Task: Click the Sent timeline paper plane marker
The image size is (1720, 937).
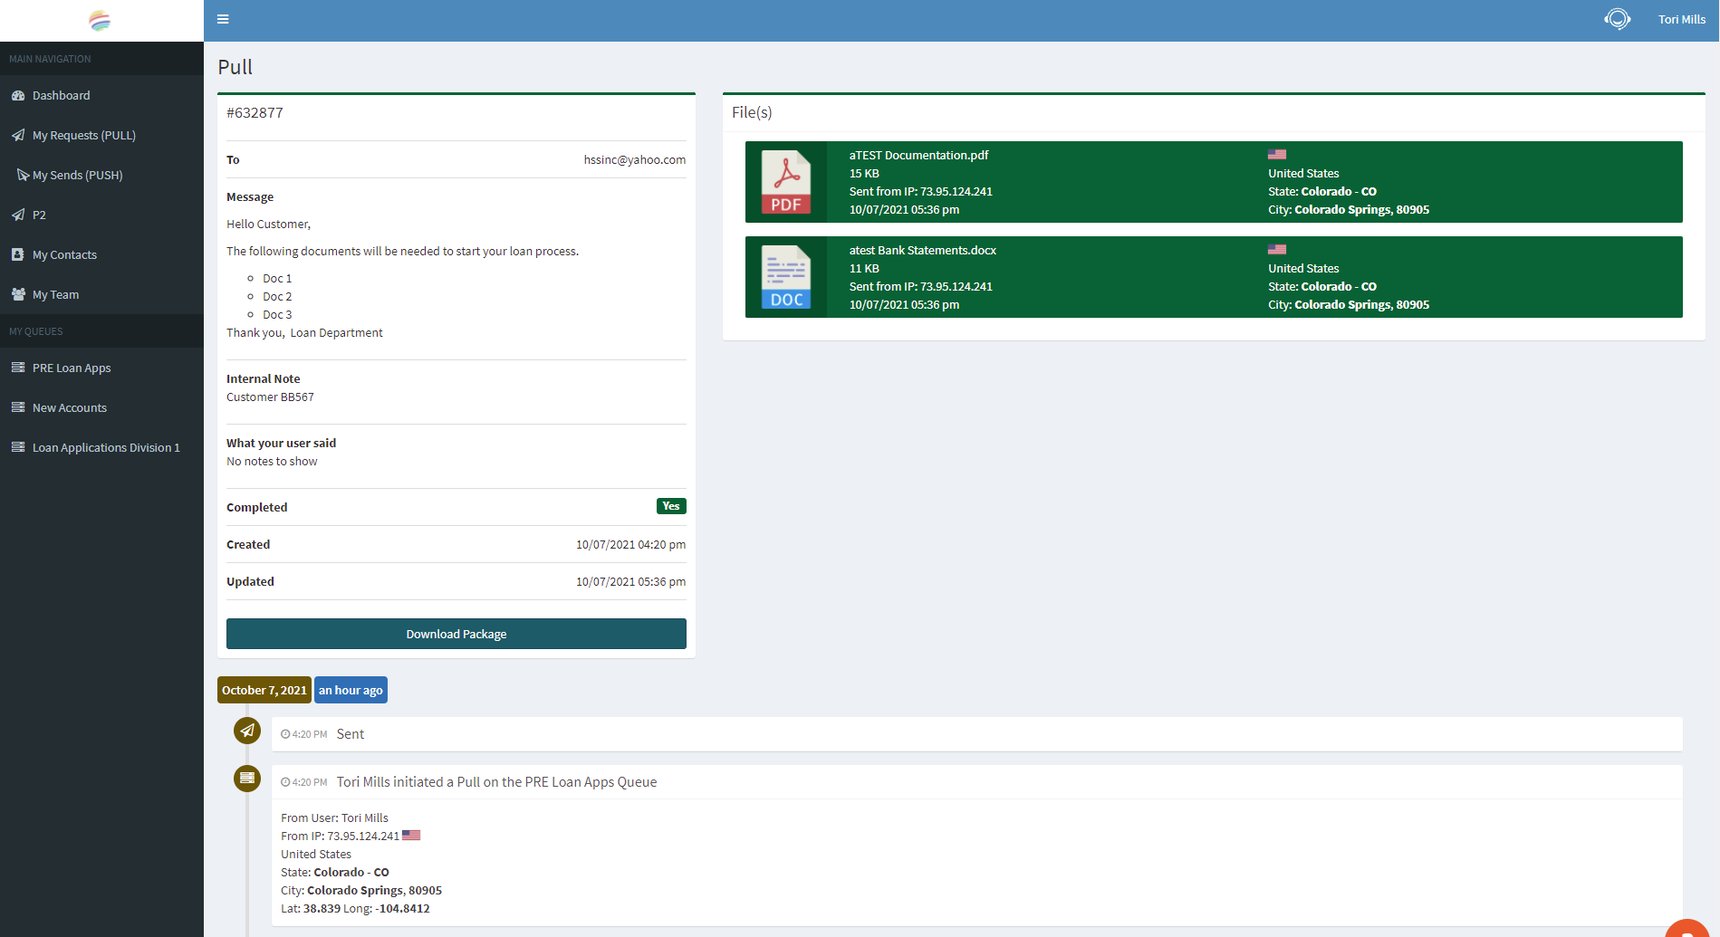Action: click(247, 731)
